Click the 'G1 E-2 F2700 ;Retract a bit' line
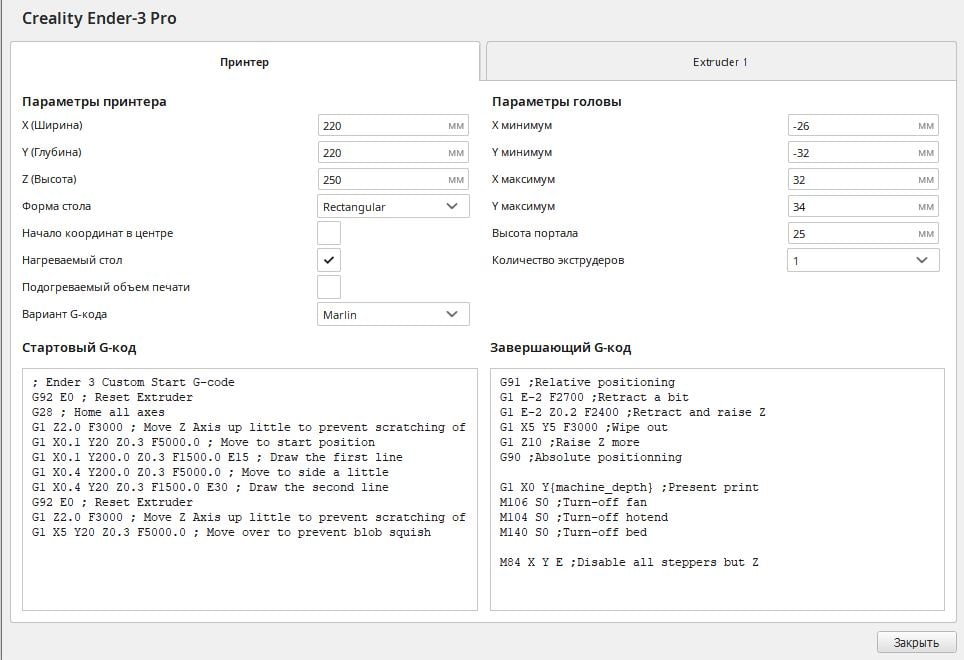 pos(595,397)
